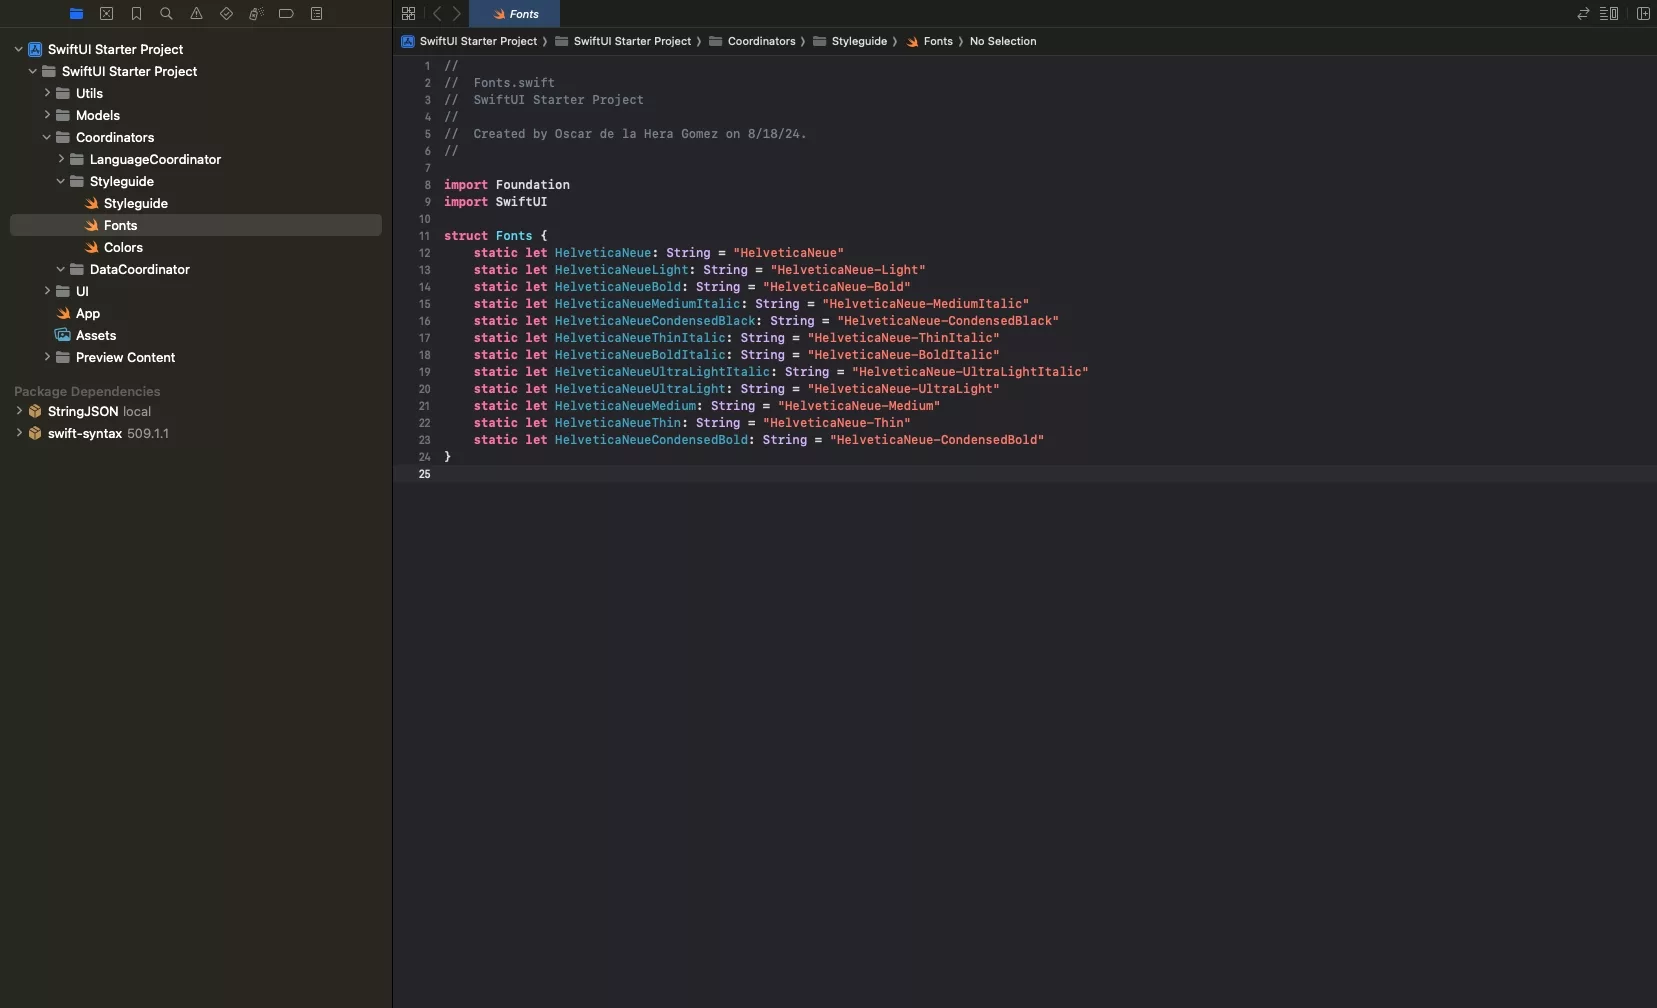Collapse the Coordinators folder
1657x1008 pixels.
click(46, 137)
